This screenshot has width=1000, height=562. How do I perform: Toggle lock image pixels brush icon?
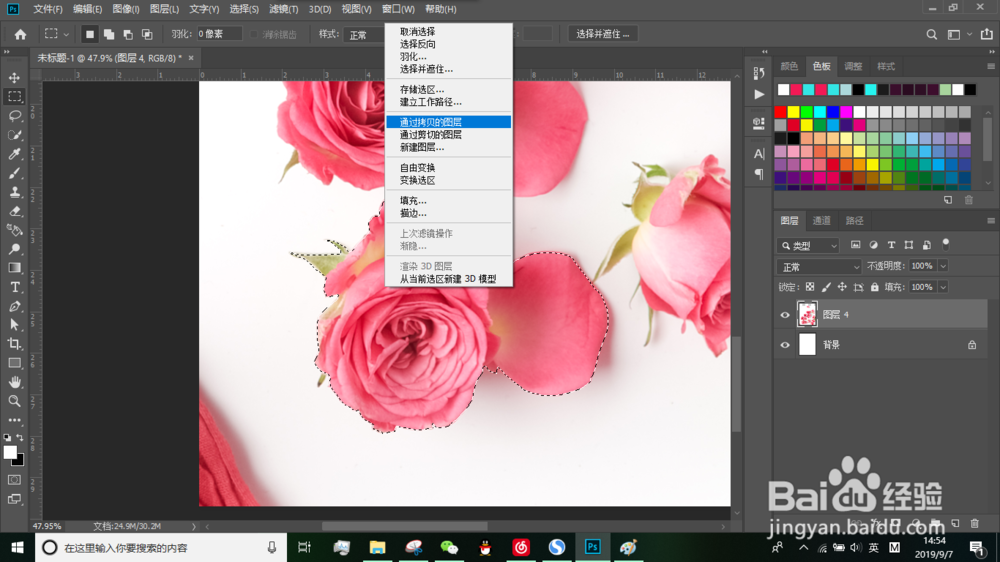pyautogui.click(x=826, y=287)
